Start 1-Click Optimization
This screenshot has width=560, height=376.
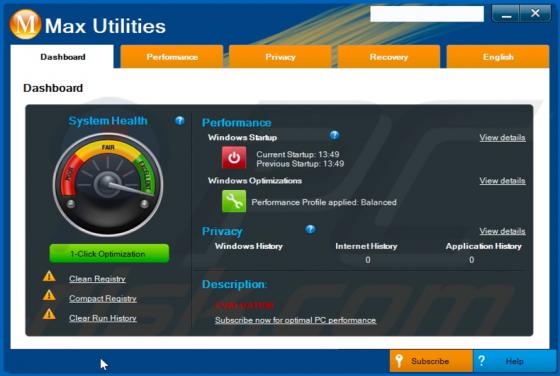coord(109,254)
